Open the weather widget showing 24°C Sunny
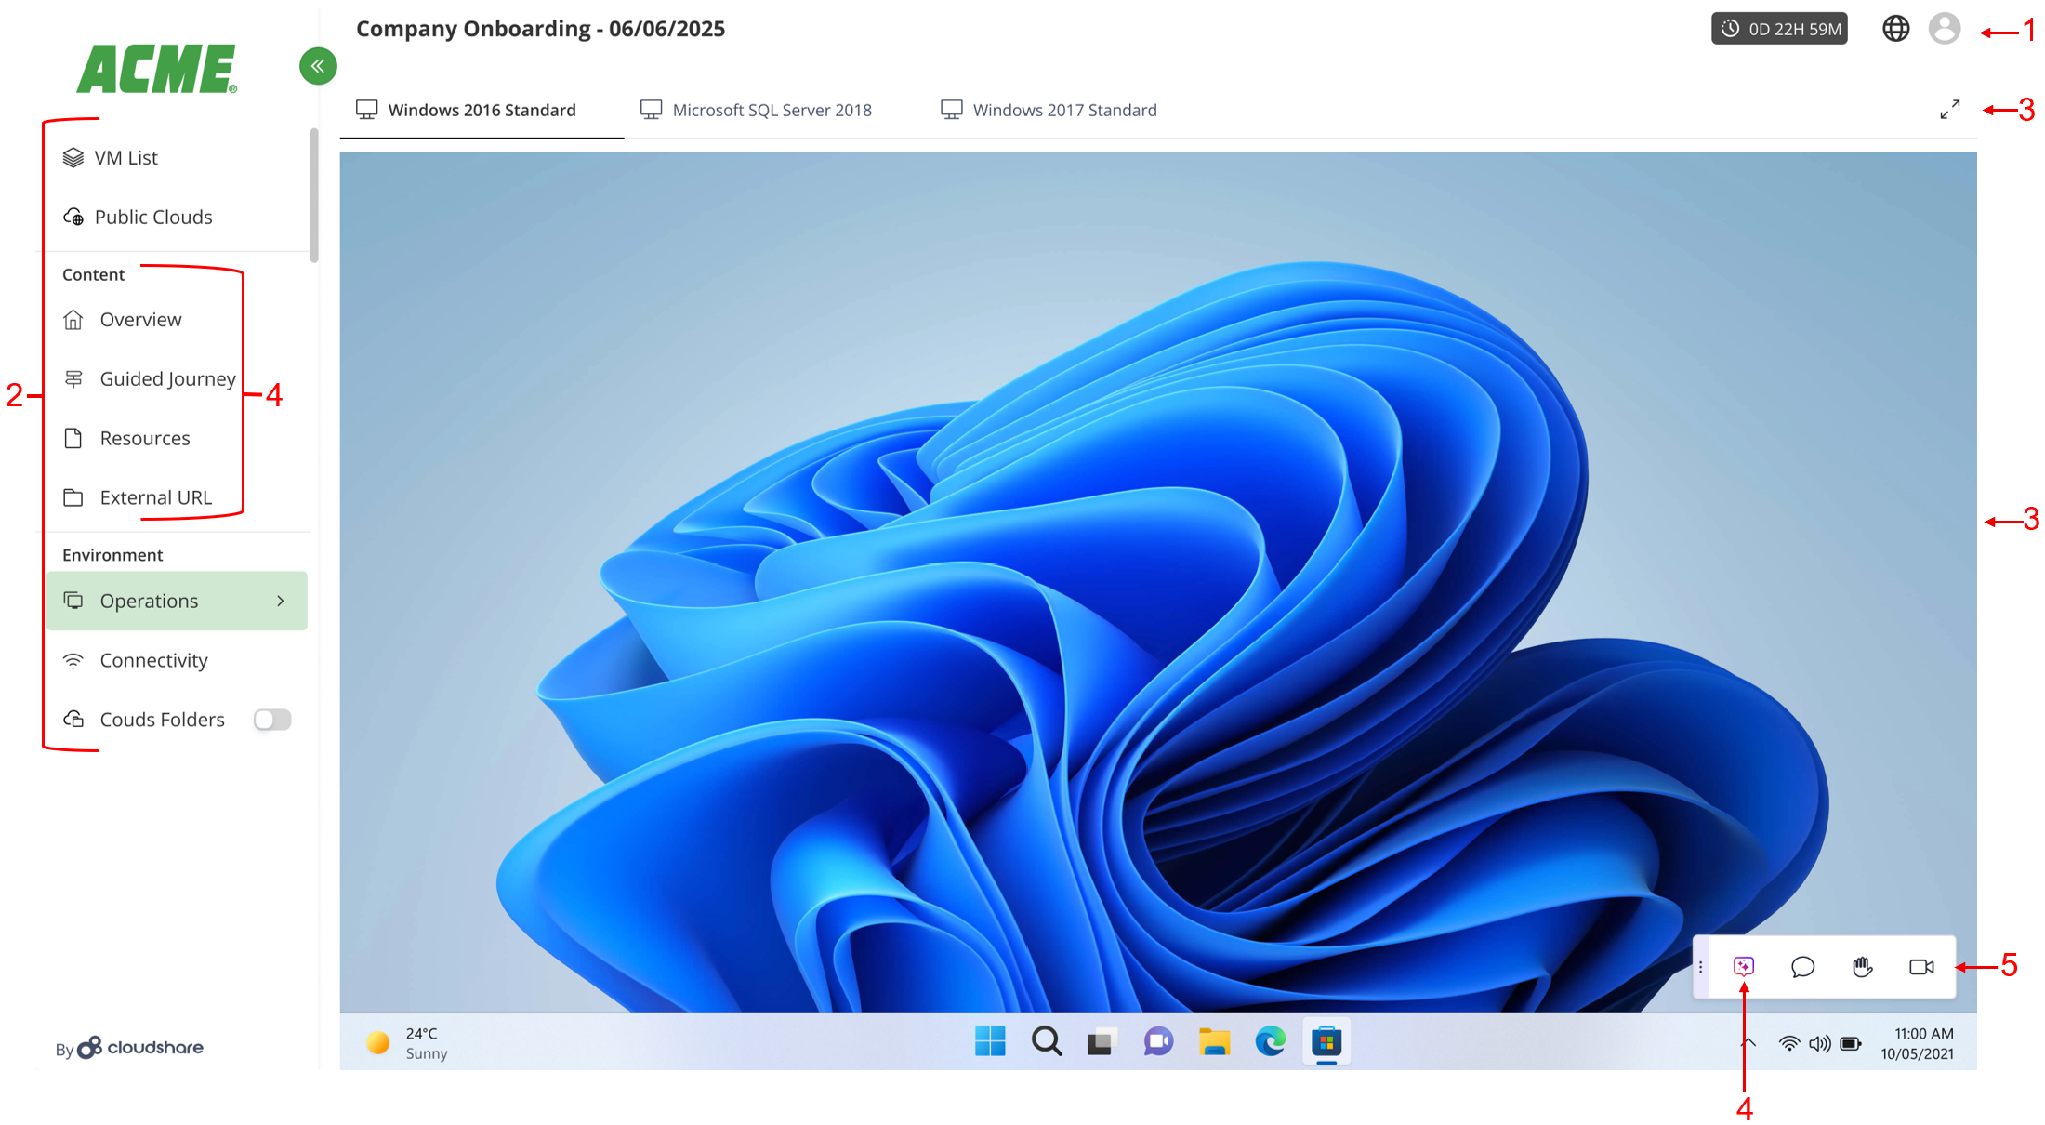This screenshot has width=2045, height=1125. 407,1042
